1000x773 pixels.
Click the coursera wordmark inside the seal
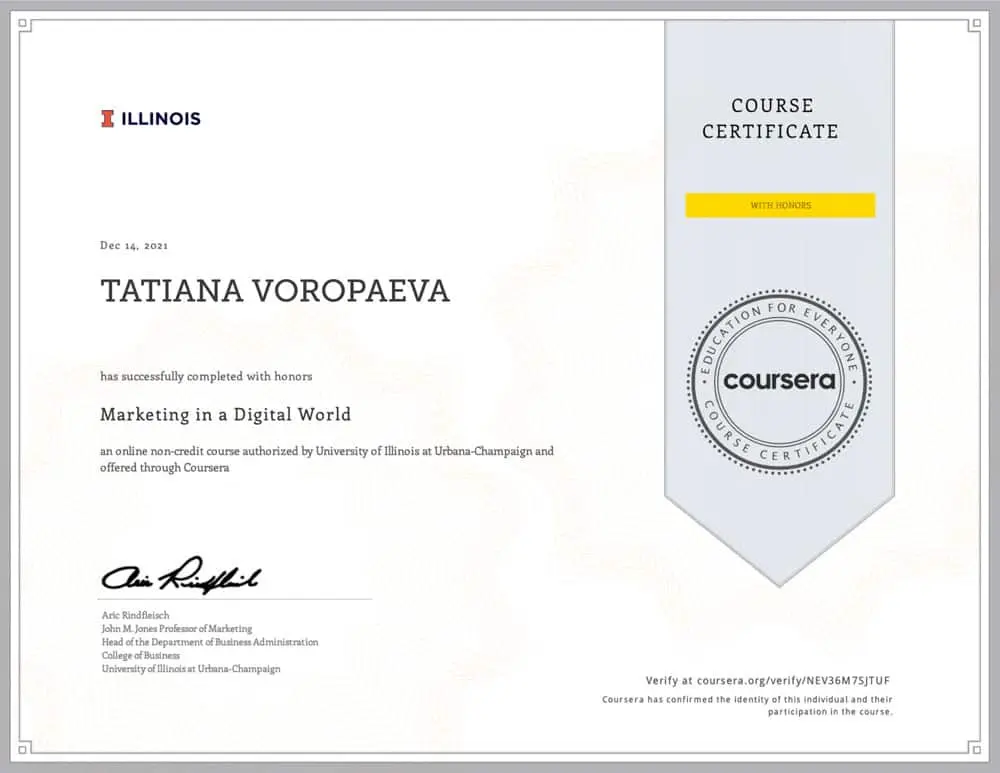[779, 381]
